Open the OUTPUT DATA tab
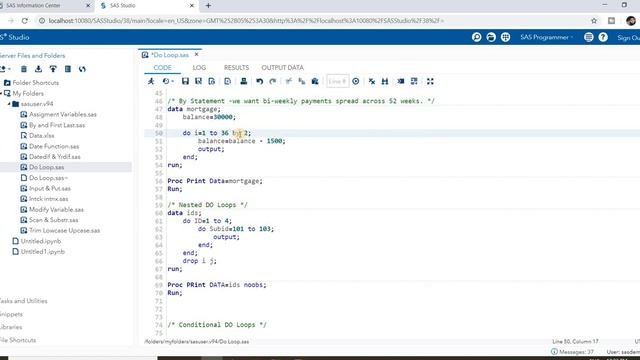 (282, 67)
